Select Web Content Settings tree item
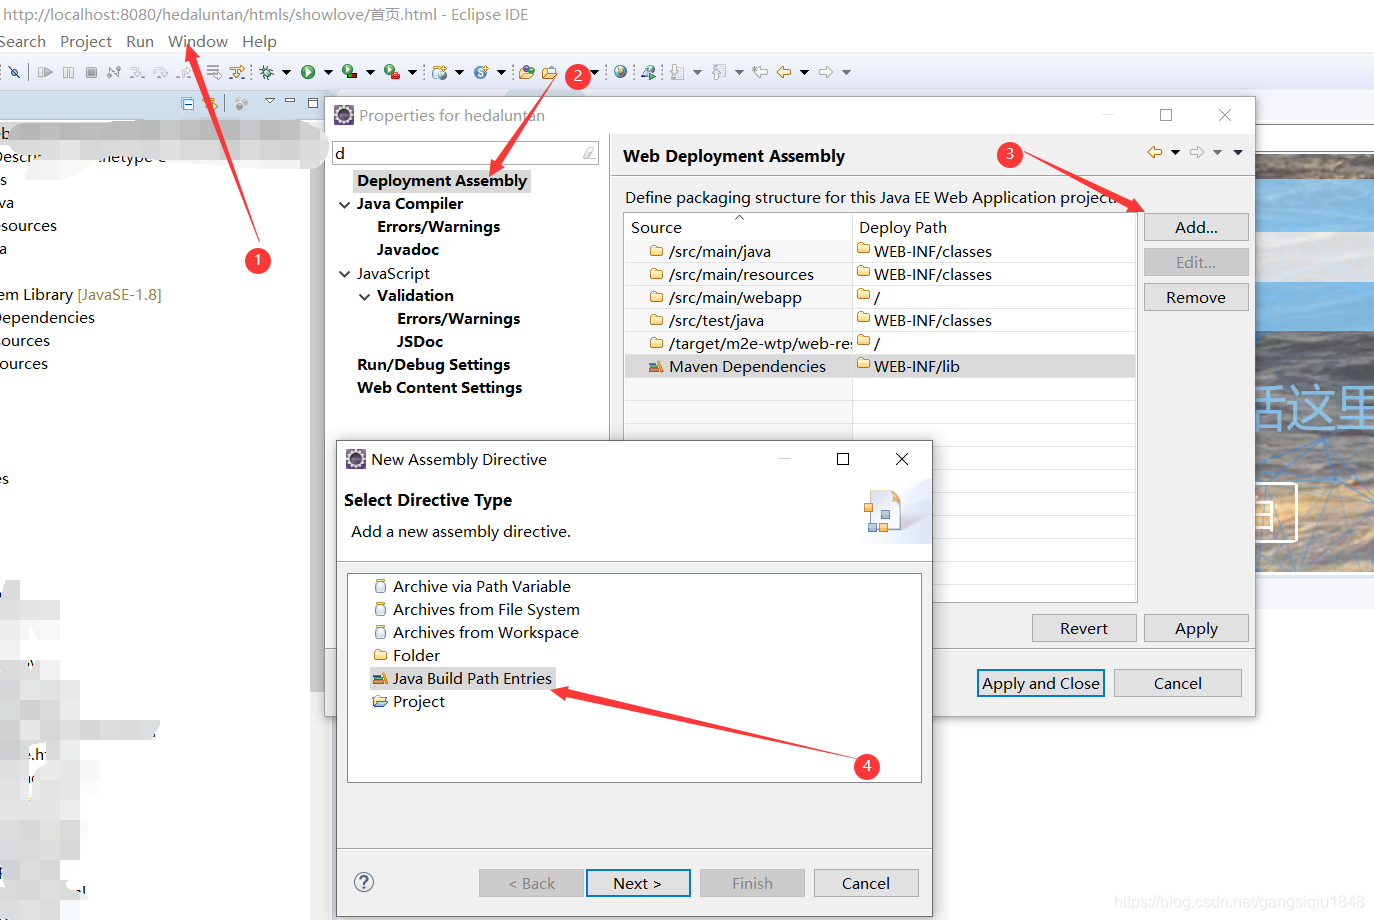 coord(440,388)
